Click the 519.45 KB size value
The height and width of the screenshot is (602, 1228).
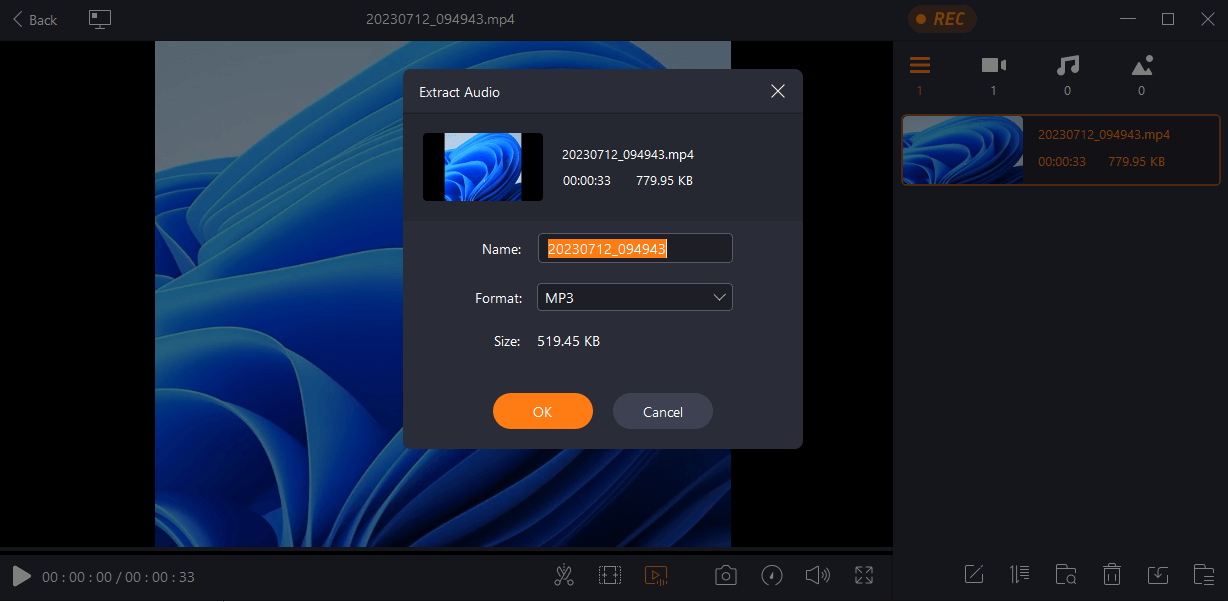coord(569,342)
